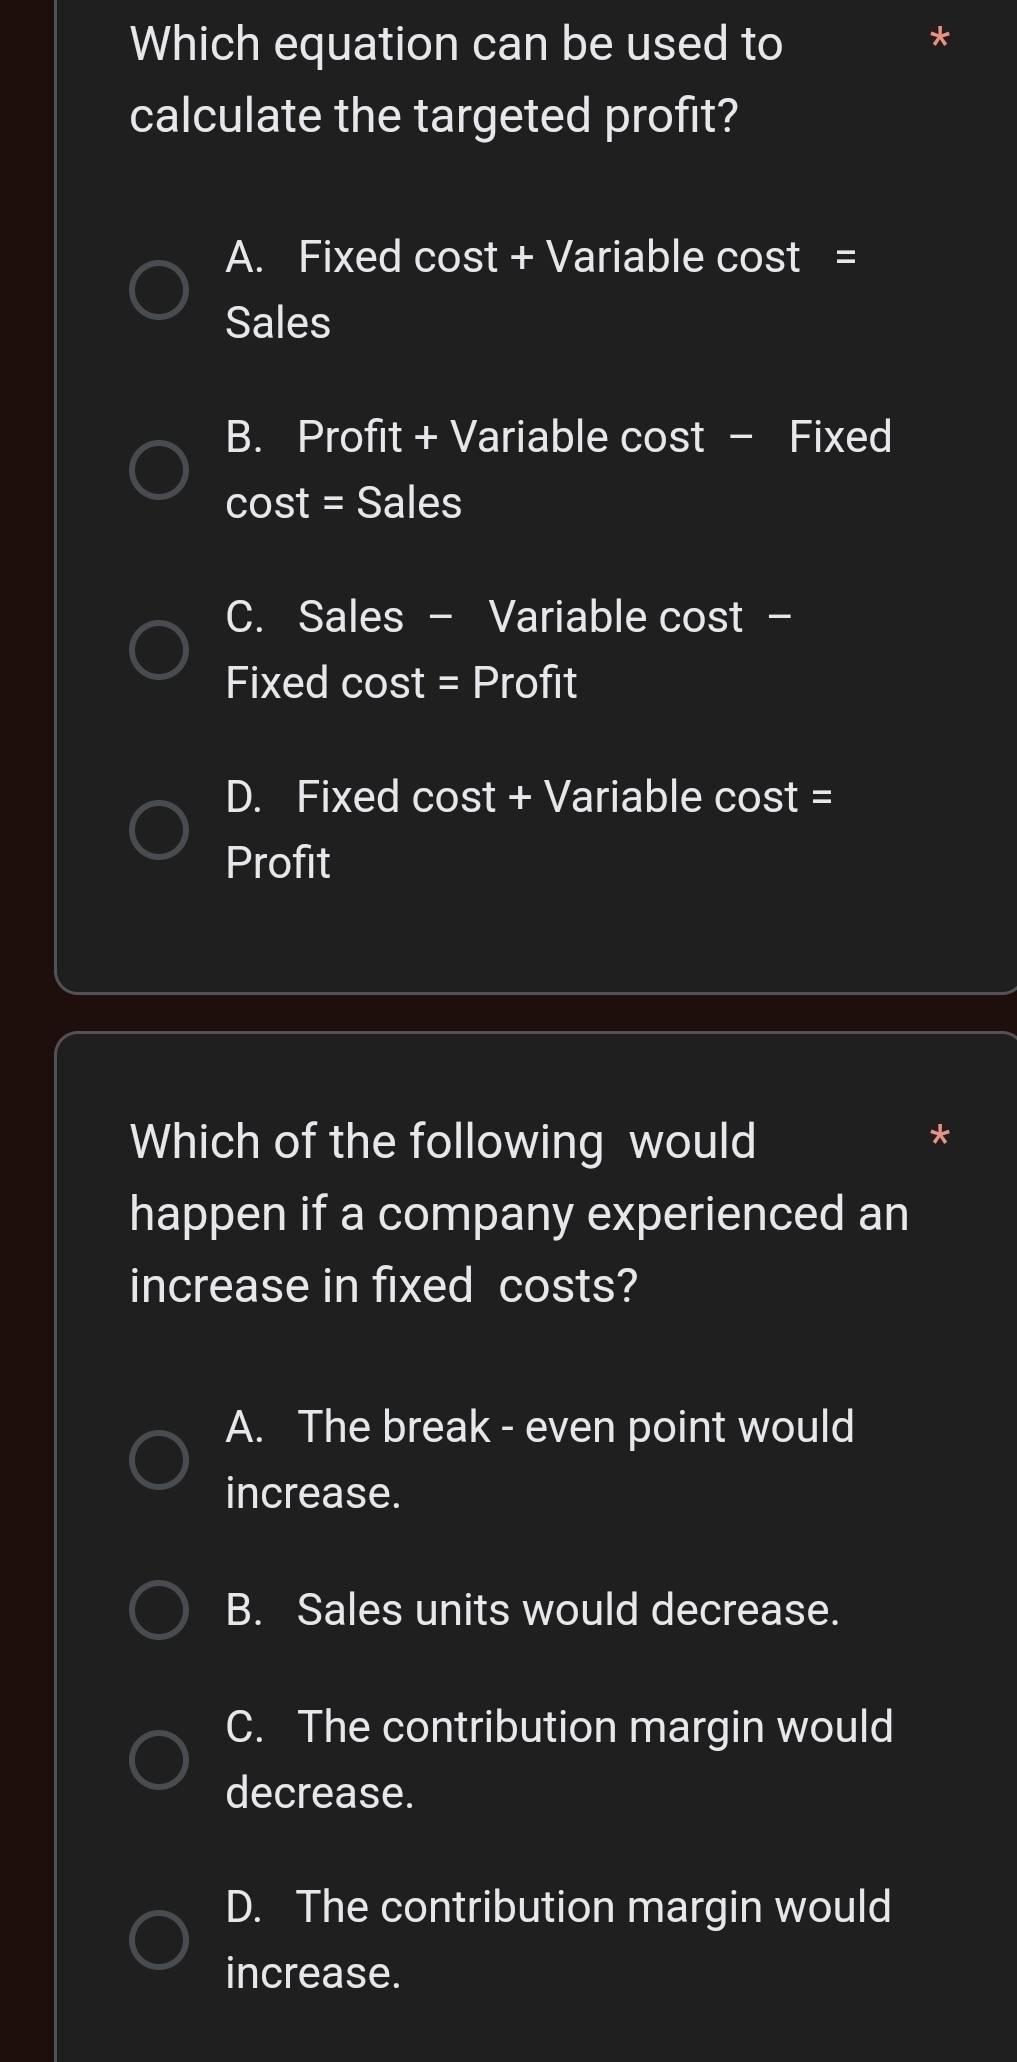Click the targeted profit question title
The height and width of the screenshot is (2062, 1017).
[456, 80]
